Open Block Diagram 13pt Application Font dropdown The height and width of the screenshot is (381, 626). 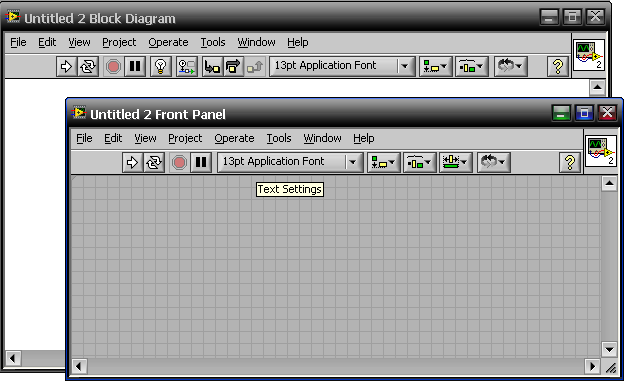pyautogui.click(x=342, y=66)
